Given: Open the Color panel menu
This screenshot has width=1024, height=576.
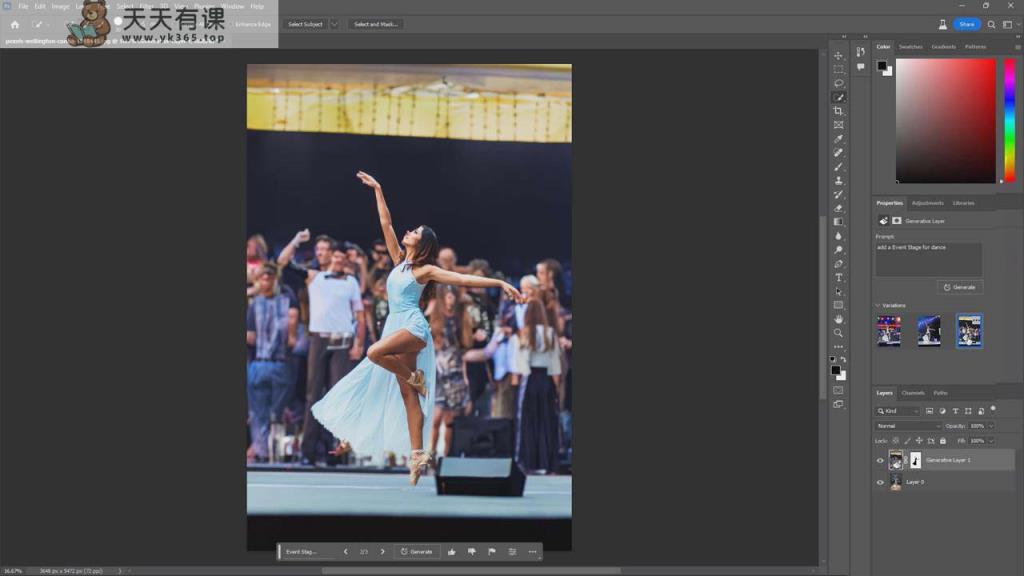Looking at the screenshot, I should pyautogui.click(x=1017, y=47).
